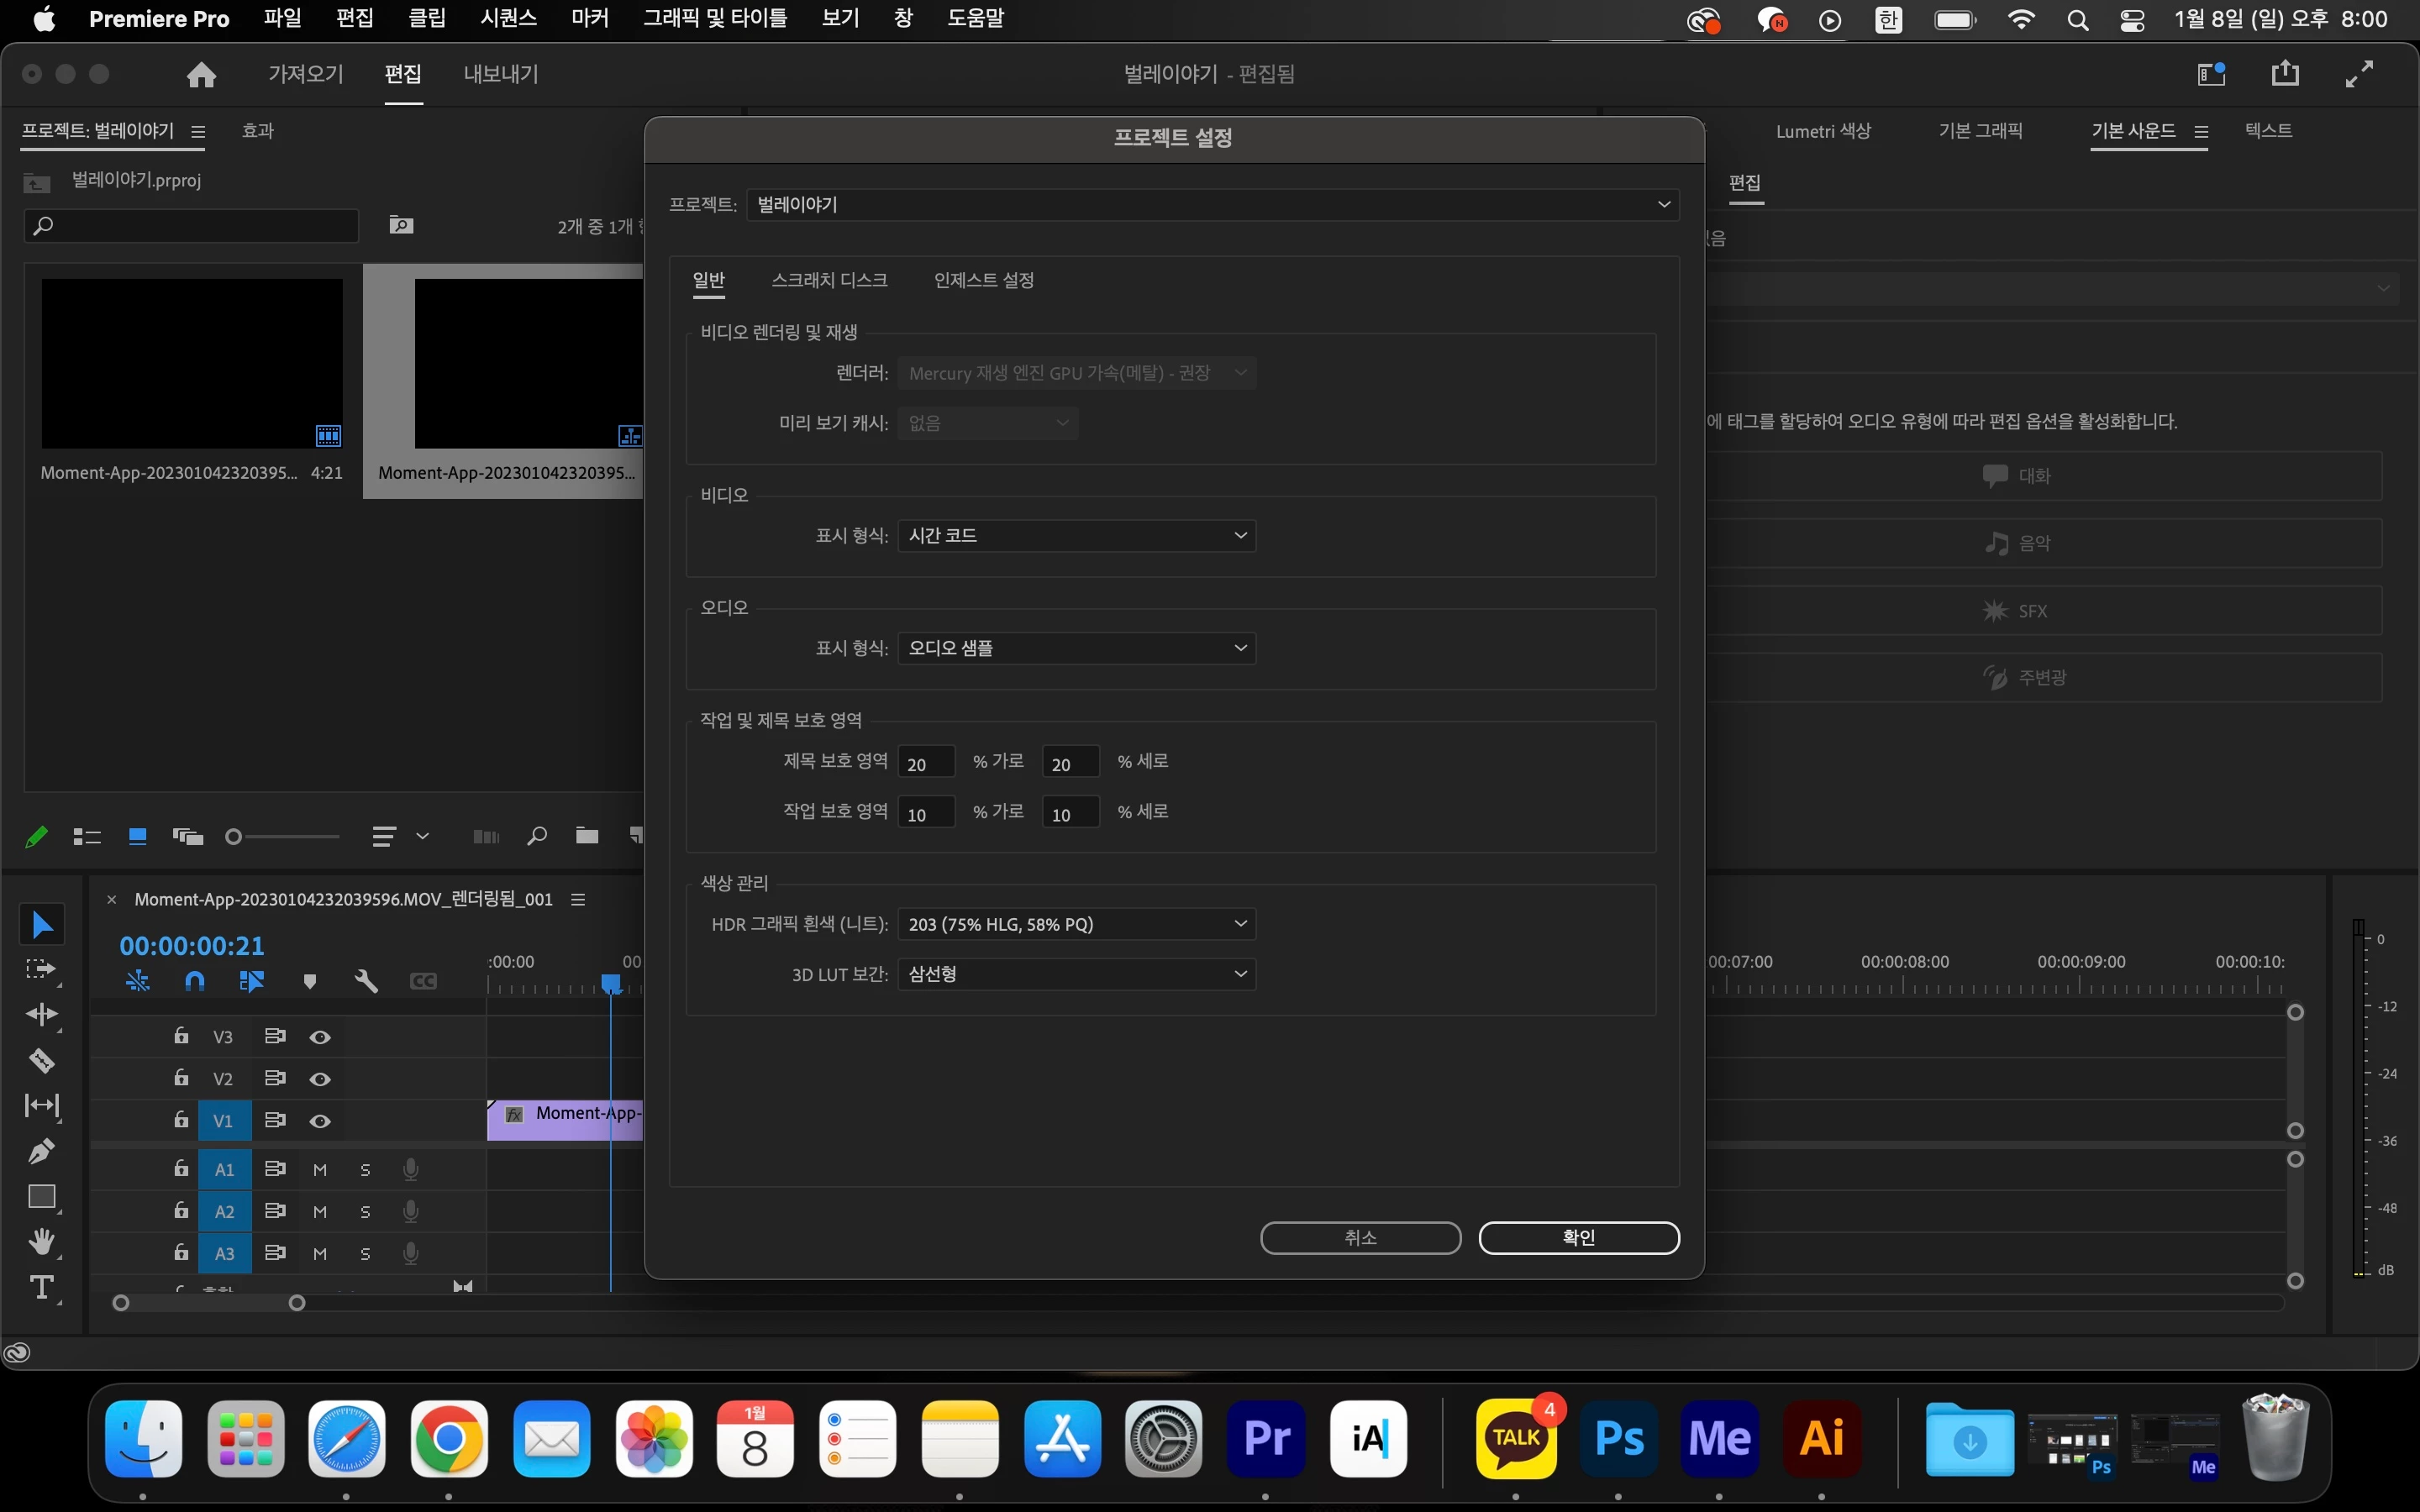Mute the A1 audio track
Screen dimensions: 2420x1512
tap(320, 1169)
